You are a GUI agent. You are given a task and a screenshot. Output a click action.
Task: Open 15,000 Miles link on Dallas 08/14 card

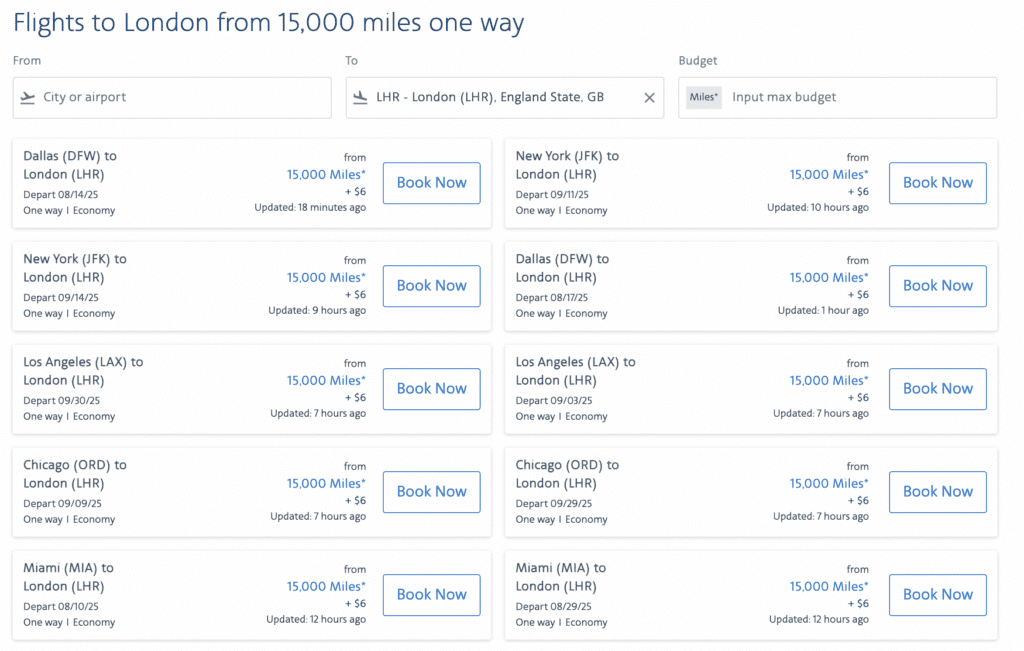tap(326, 174)
